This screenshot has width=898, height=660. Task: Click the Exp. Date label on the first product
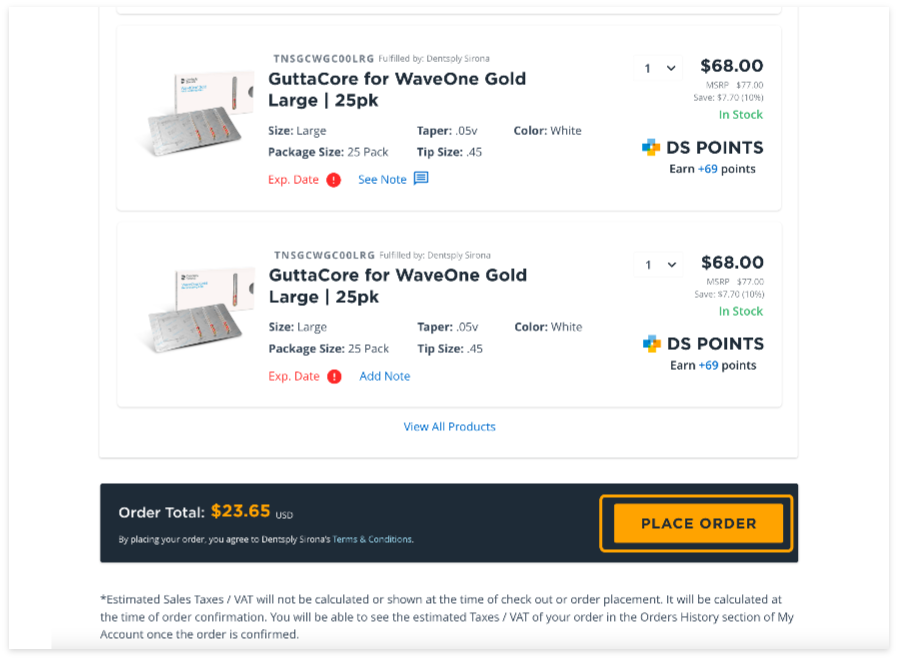(293, 180)
